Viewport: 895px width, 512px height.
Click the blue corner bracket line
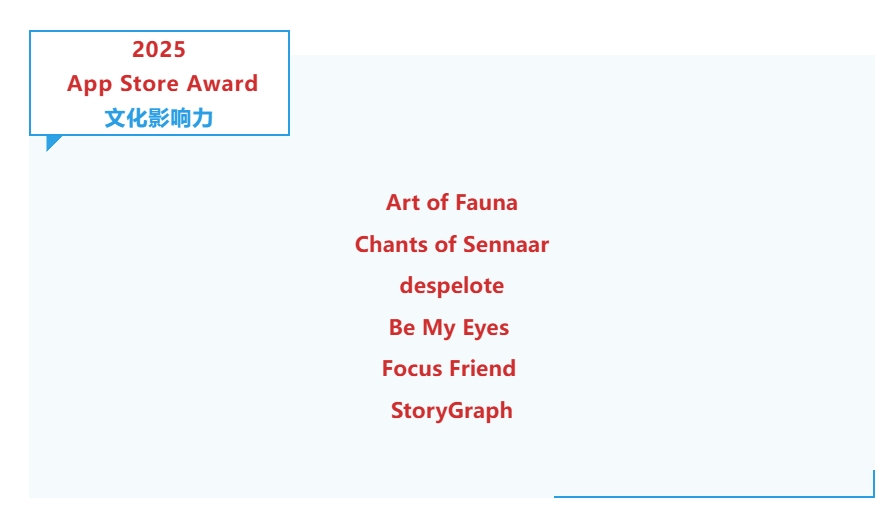pos(714,495)
